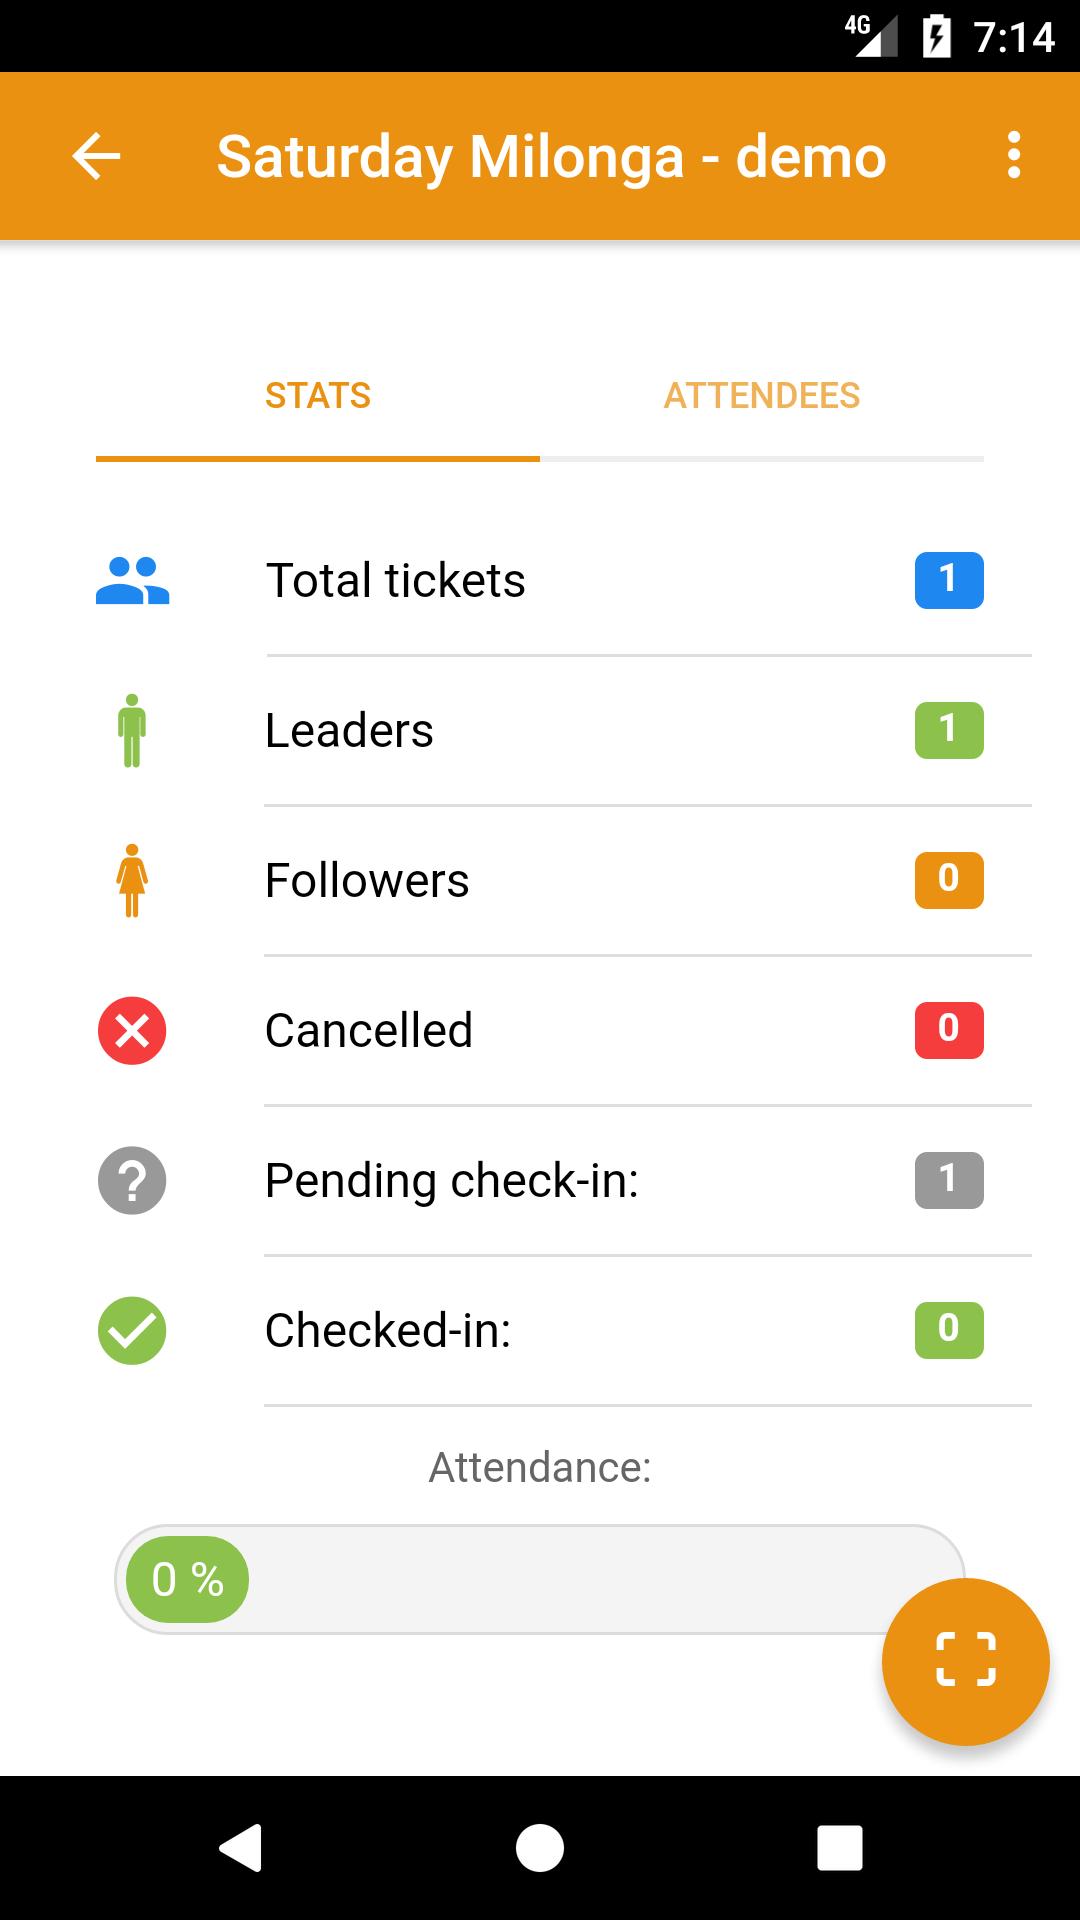Tap the Pending check-in count badge
This screenshot has height=1920, width=1080.
948,1181
